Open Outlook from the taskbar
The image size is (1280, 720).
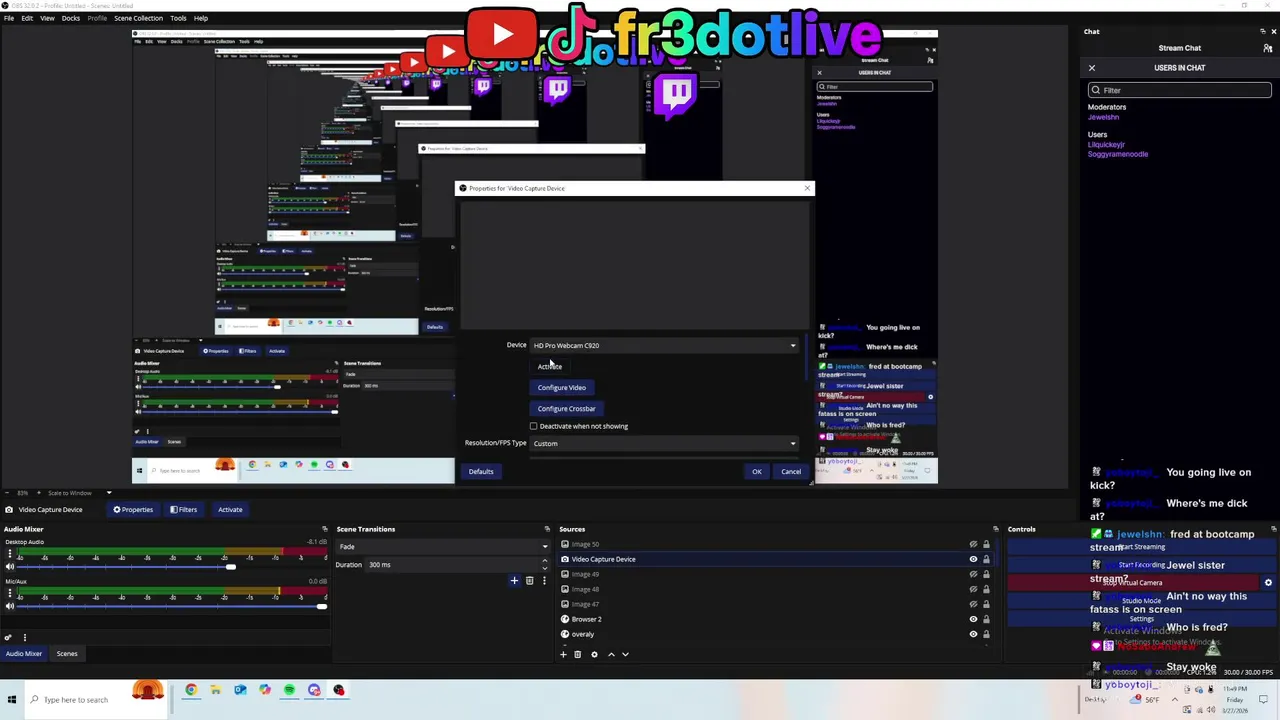[x=240, y=690]
